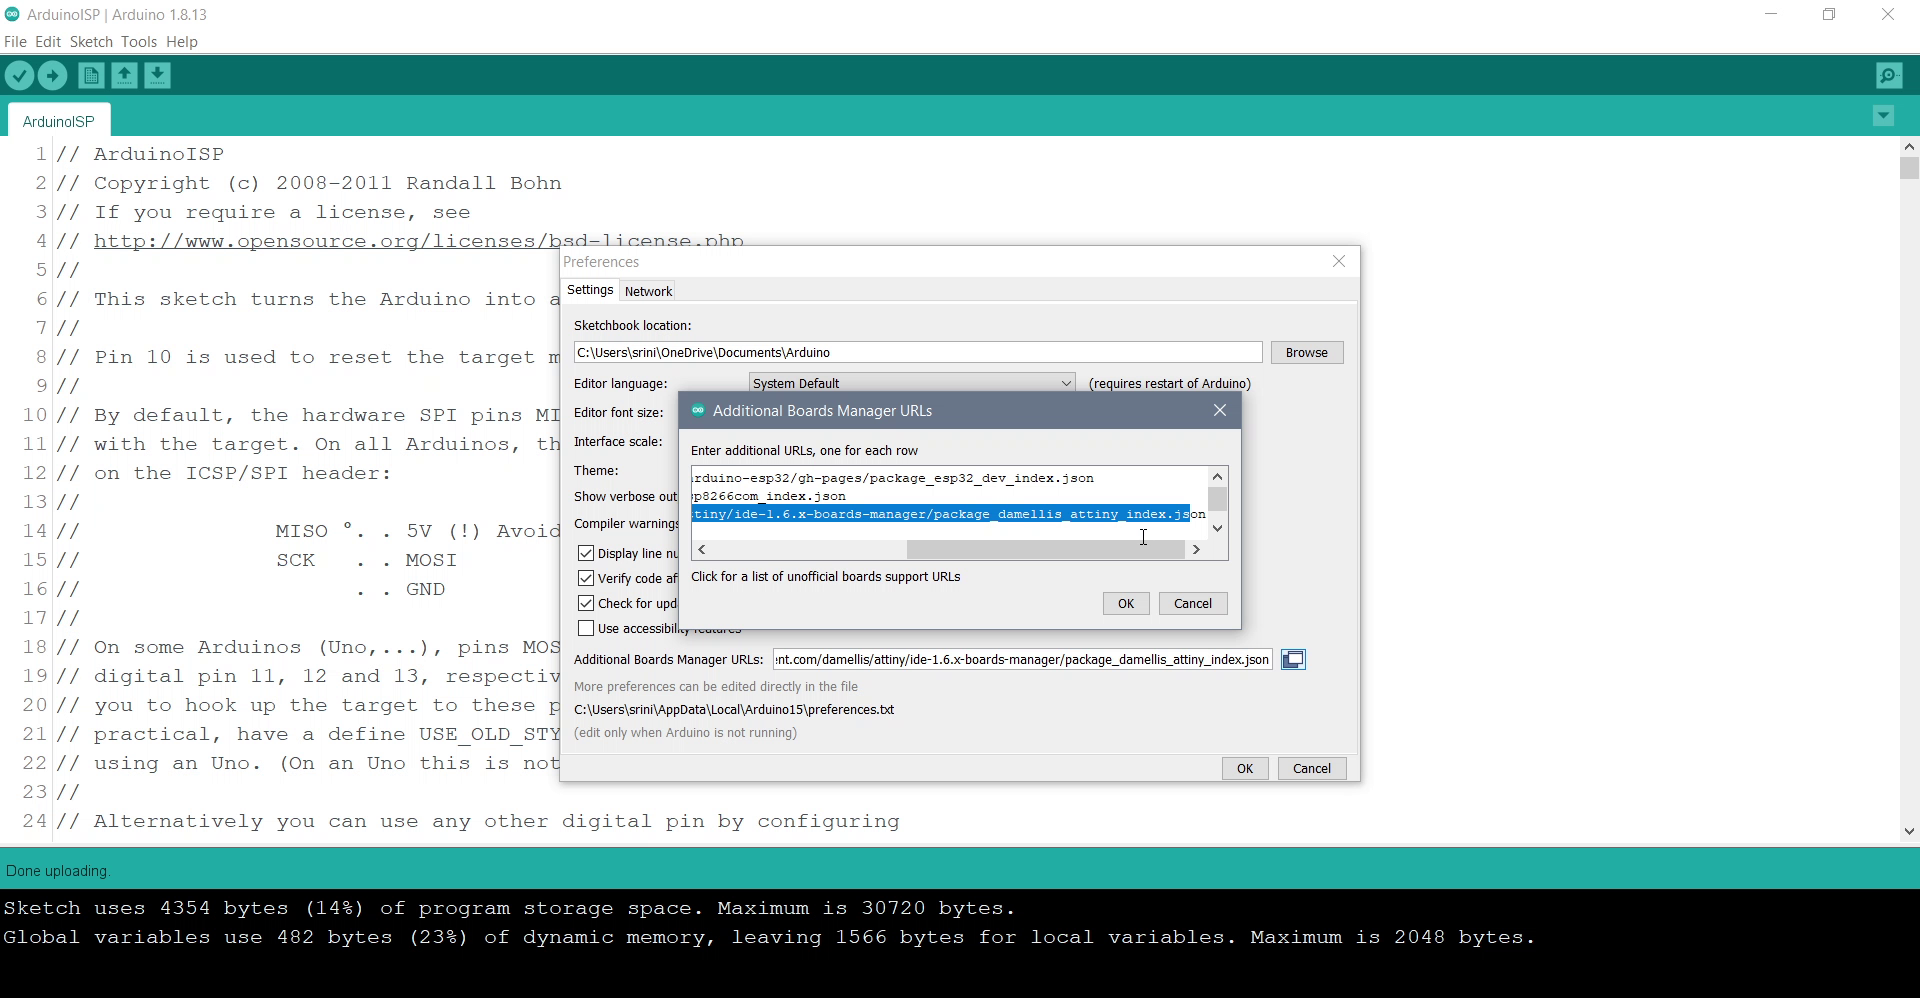This screenshot has width=1920, height=998.
Task: Click Cancel in the Preferences dialog
Action: point(1312,769)
